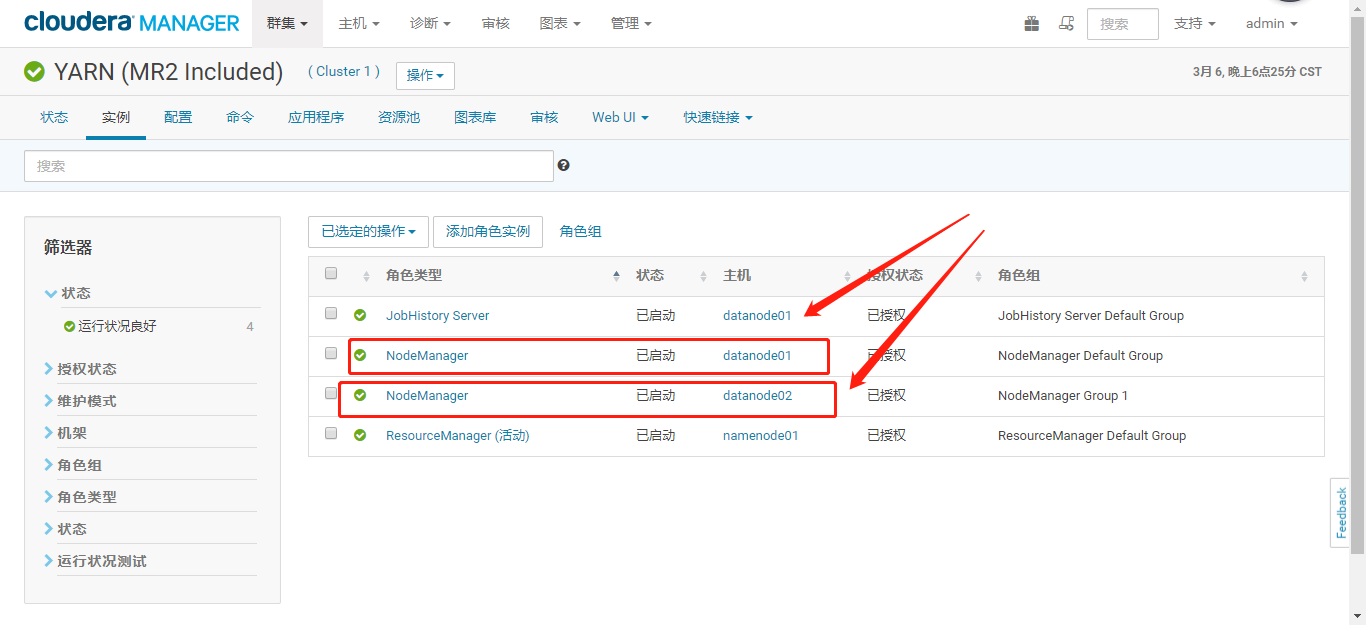Viewport: 1366px width, 625px height.
Task: Open the namenode01 host link
Action: tap(761, 435)
